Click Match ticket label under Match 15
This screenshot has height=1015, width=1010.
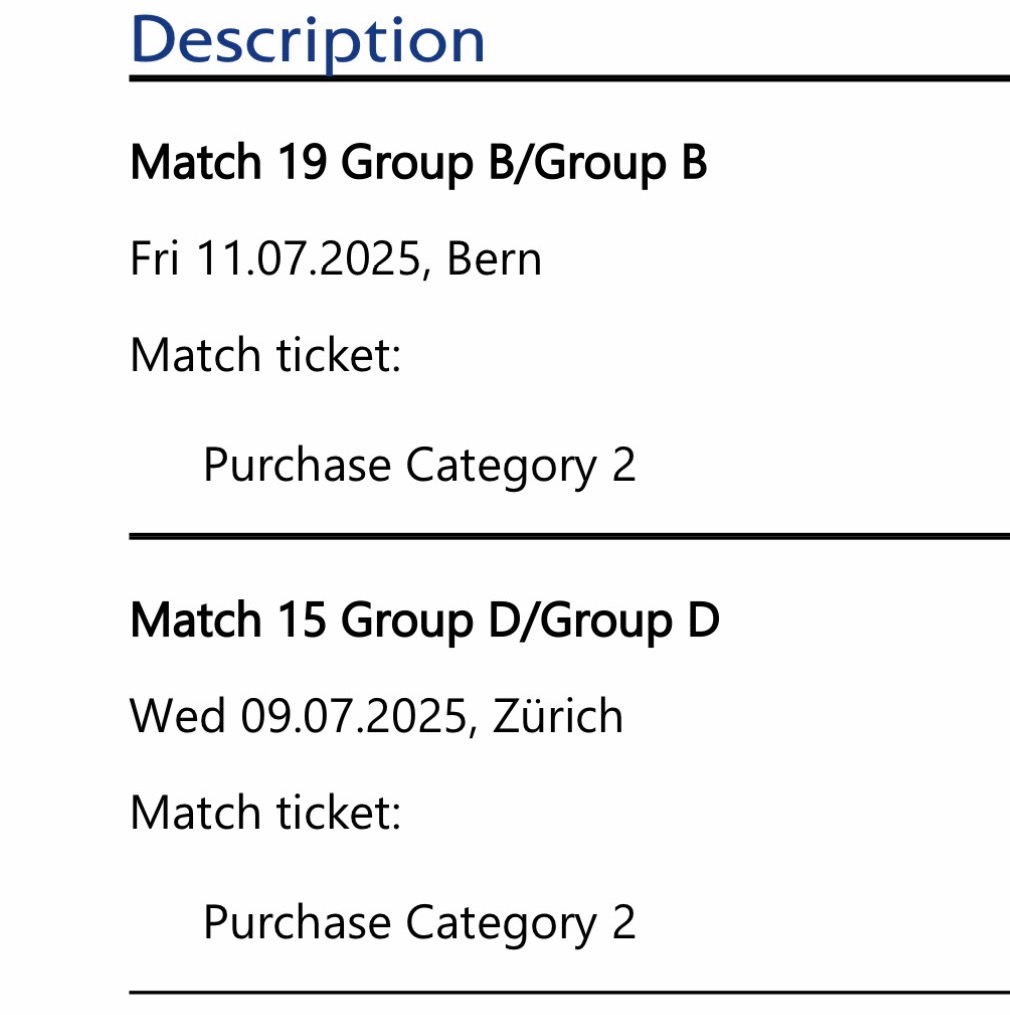pyautogui.click(x=265, y=812)
